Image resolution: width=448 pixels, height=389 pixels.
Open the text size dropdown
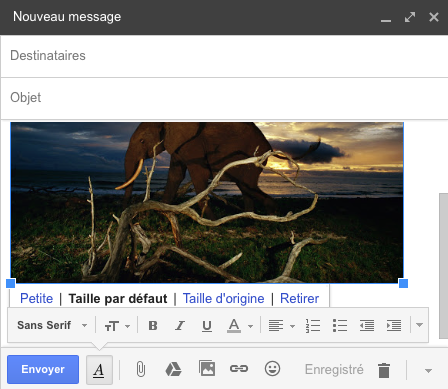coord(117,326)
